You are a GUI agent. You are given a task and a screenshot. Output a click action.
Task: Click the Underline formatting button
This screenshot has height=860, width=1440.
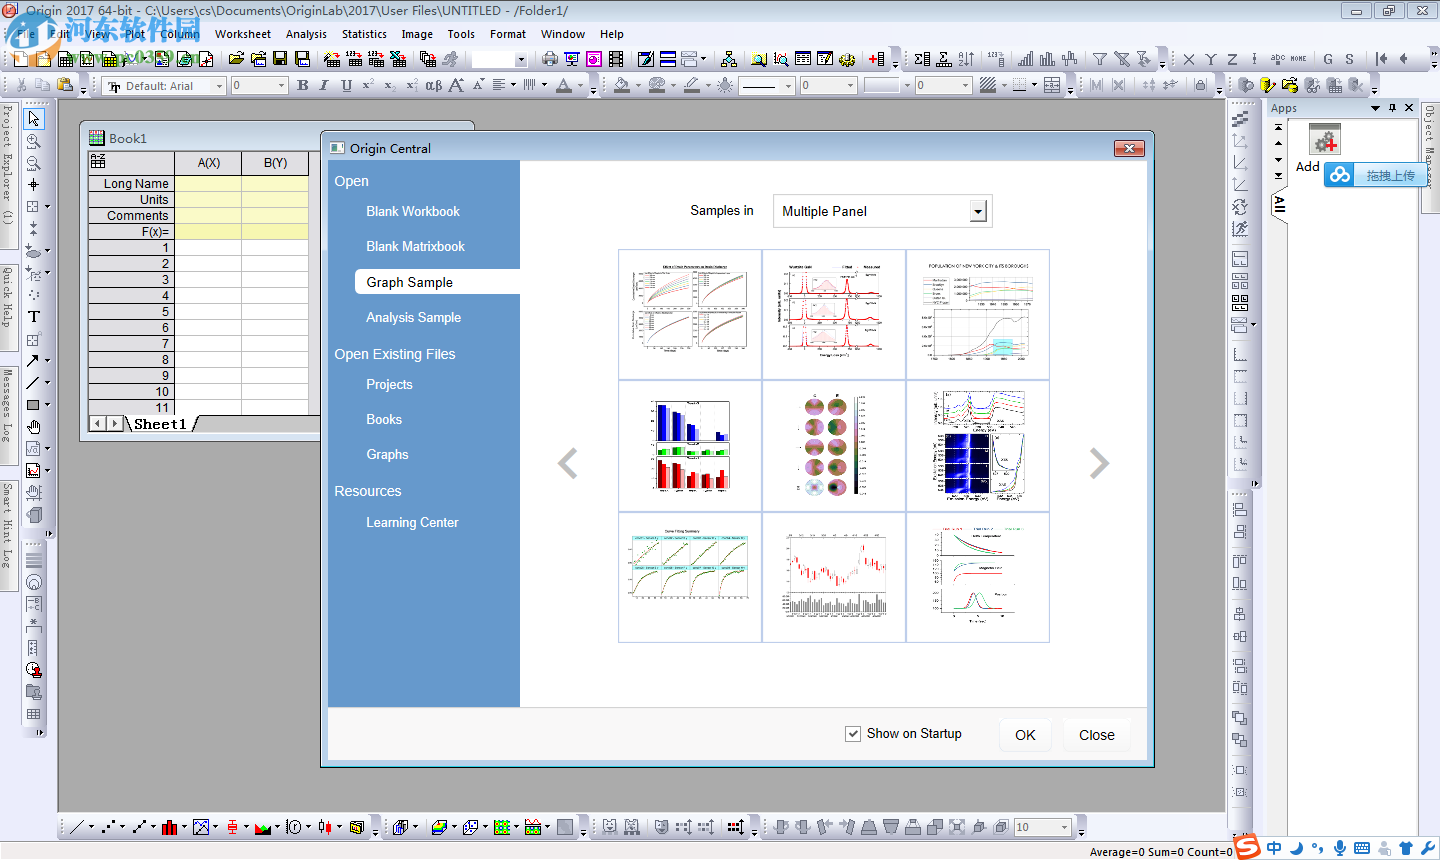pyautogui.click(x=346, y=85)
